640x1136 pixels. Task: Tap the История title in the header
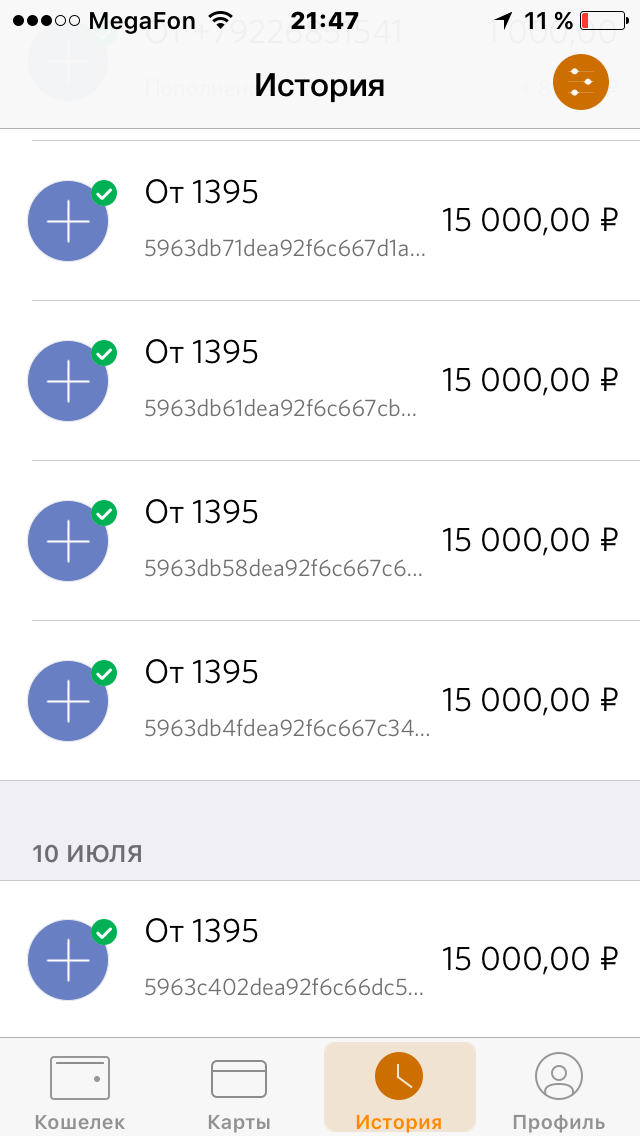(320, 84)
